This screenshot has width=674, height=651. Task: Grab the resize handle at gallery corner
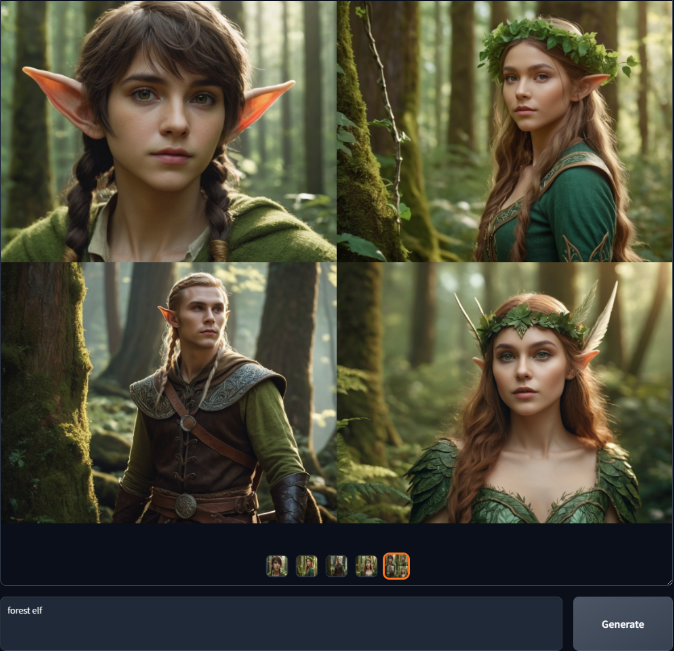point(669,582)
